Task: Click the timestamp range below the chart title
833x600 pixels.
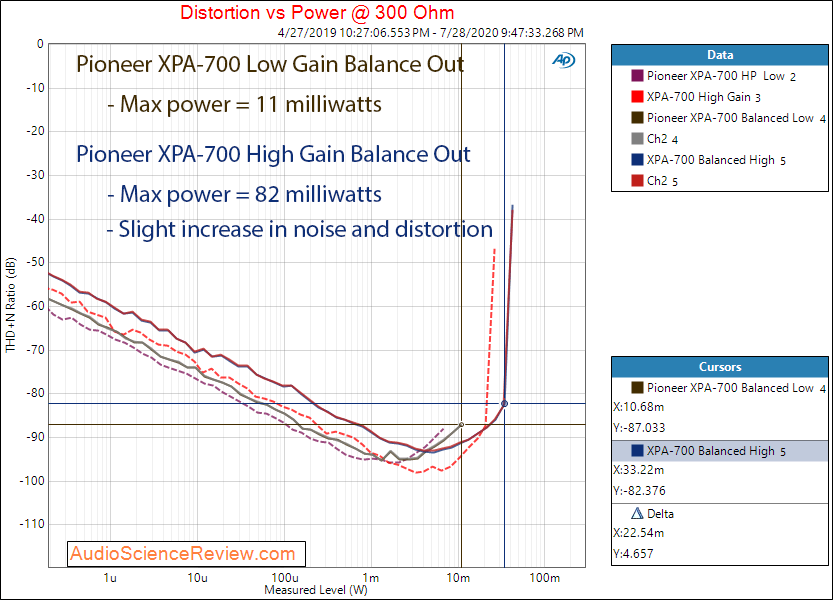Action: point(431,32)
